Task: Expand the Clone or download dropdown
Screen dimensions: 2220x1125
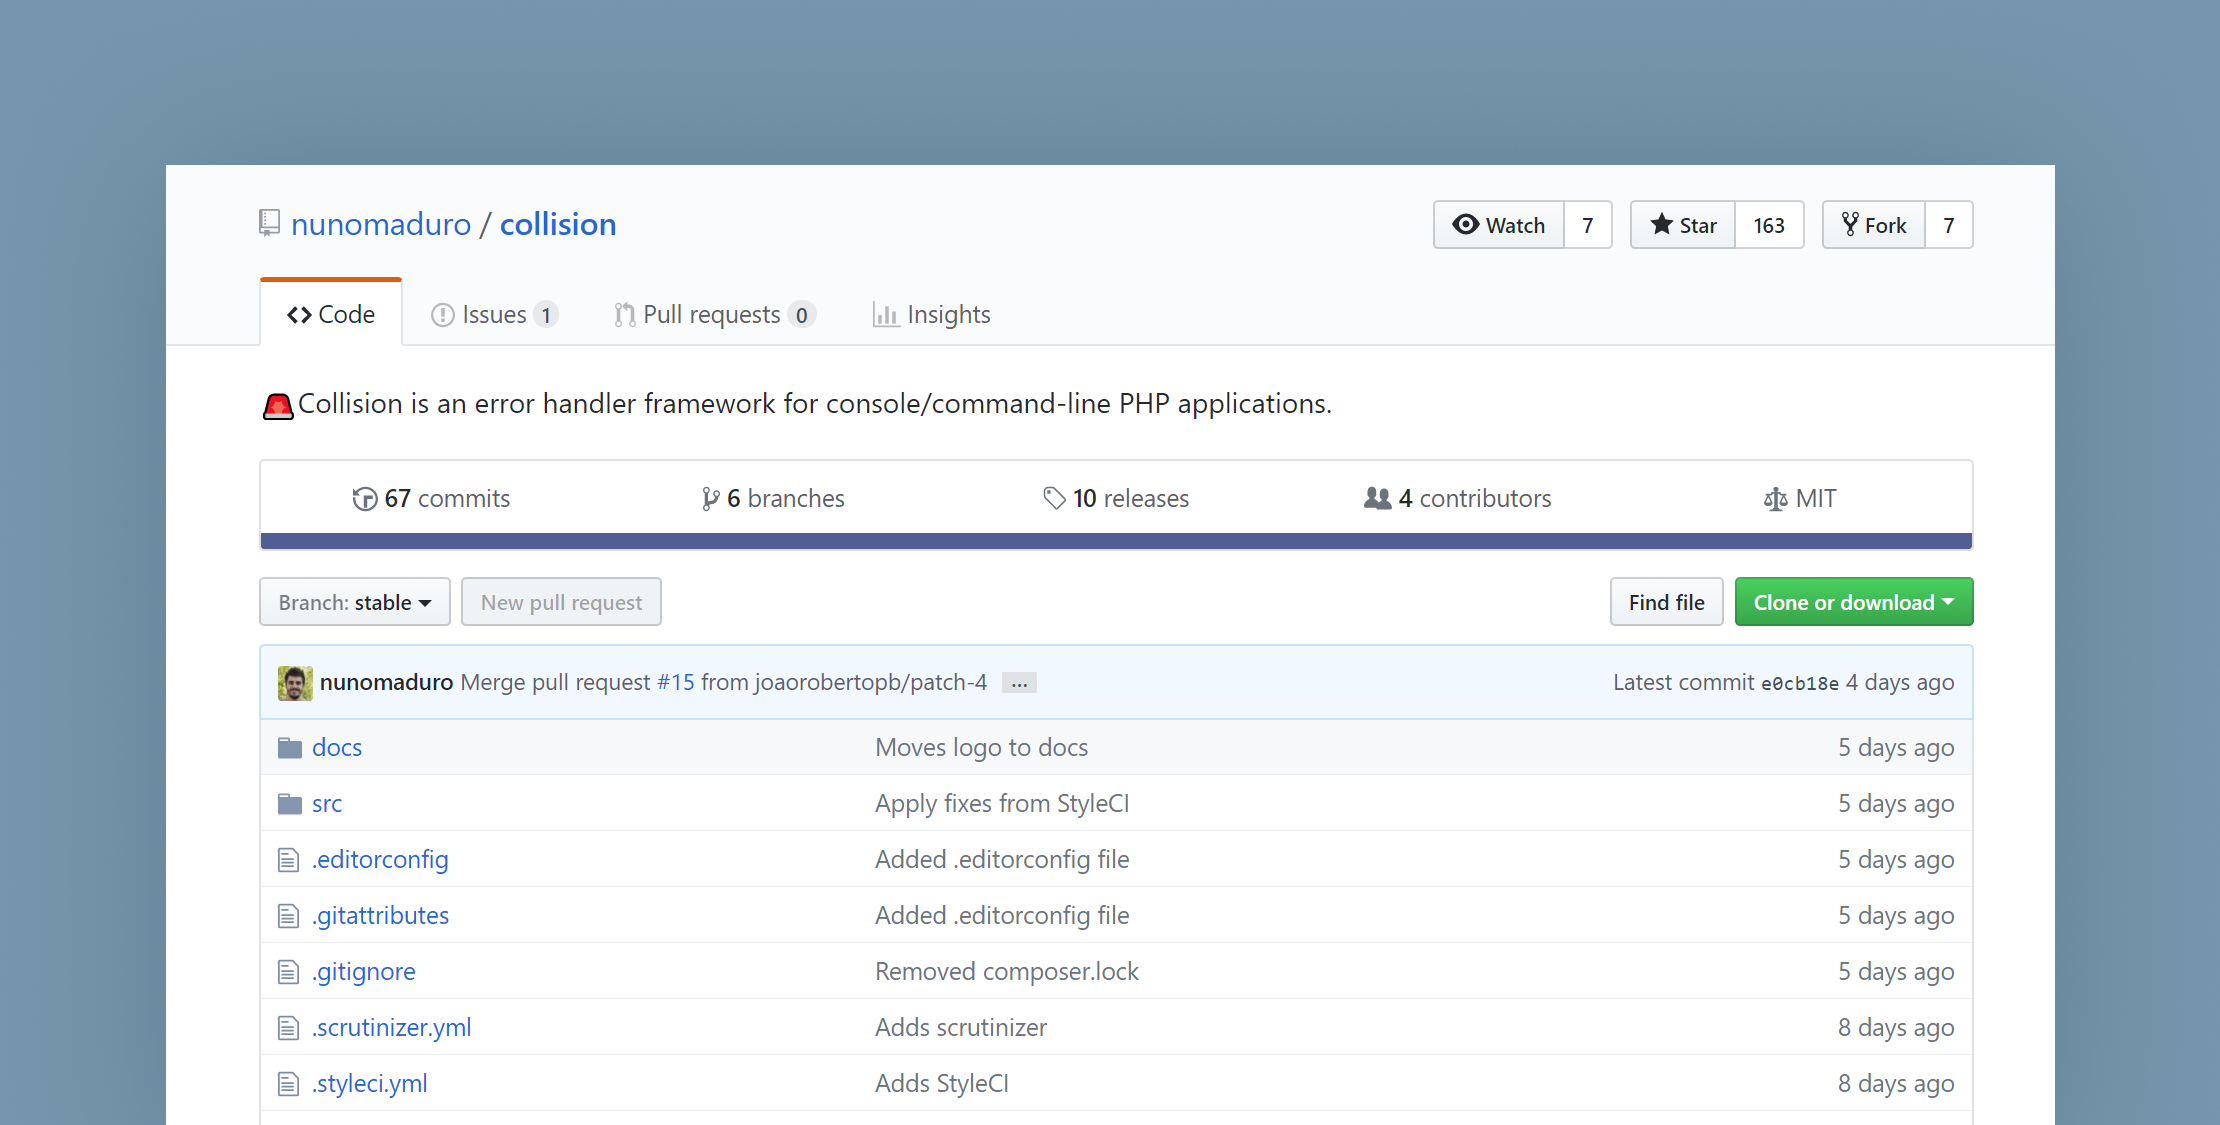Action: 1850,601
